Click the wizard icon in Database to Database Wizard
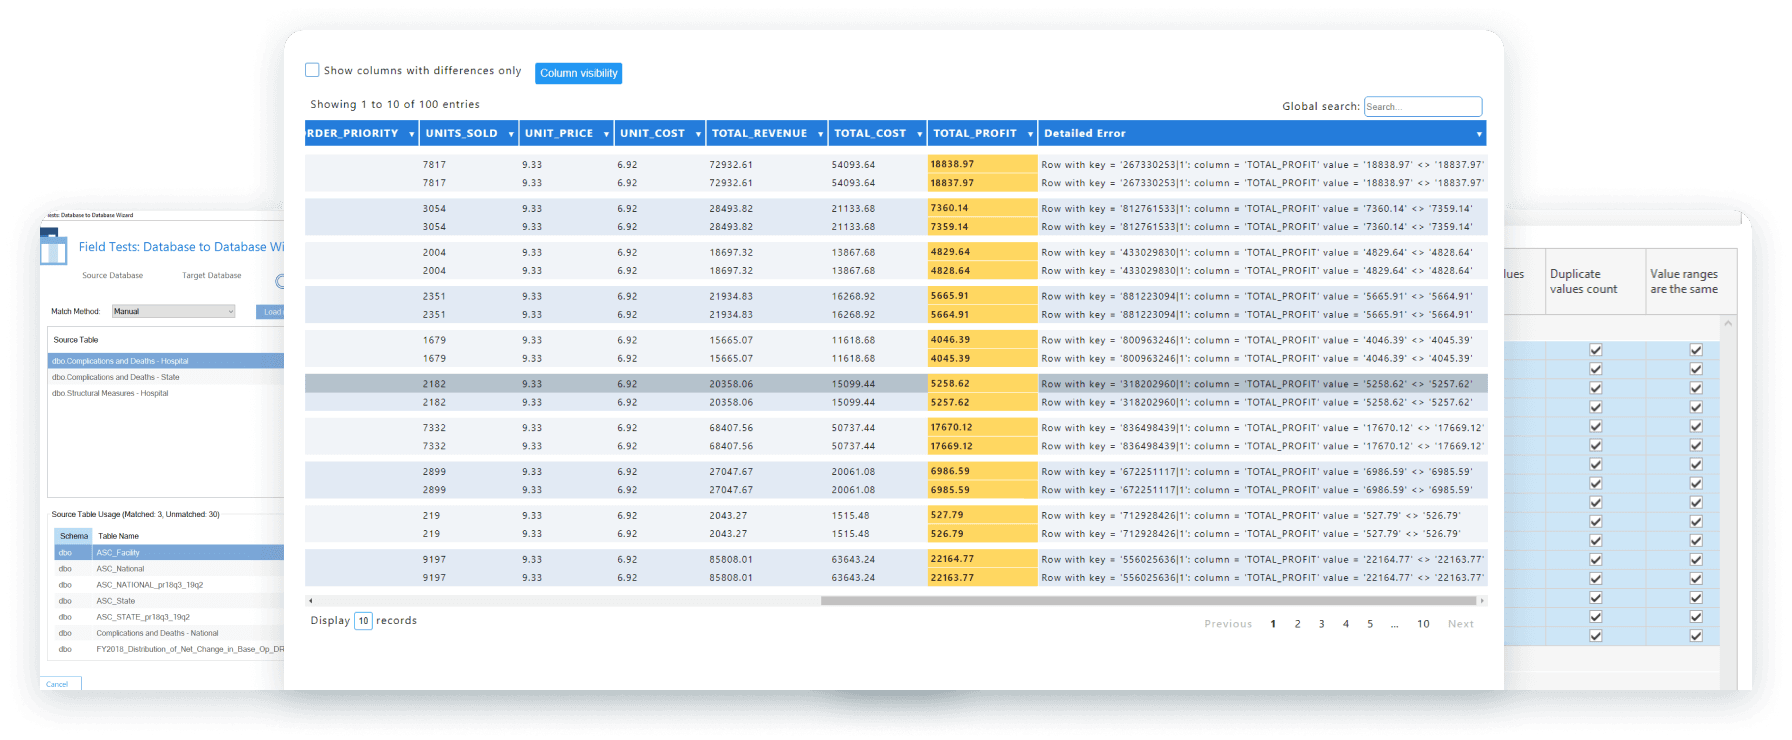 [53, 246]
